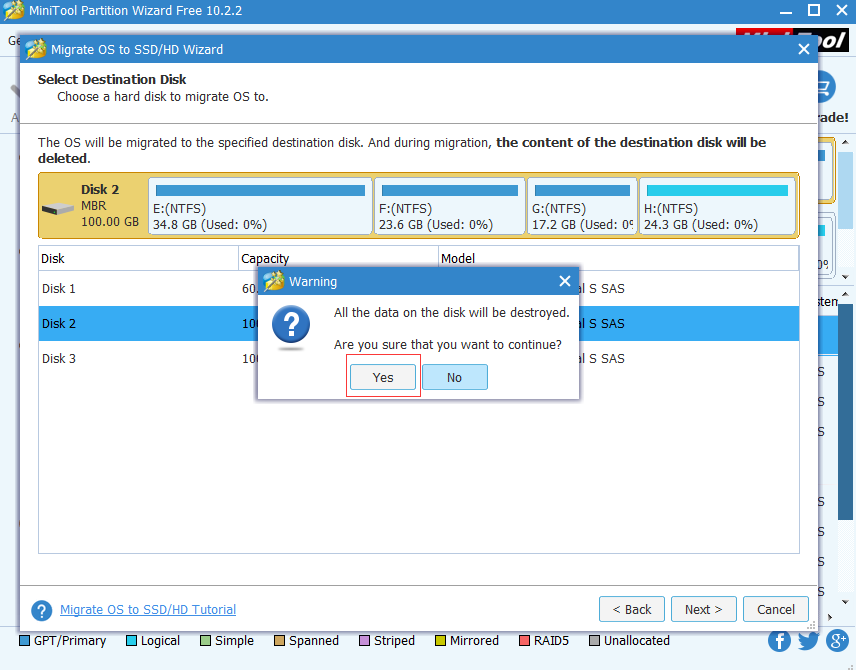Cancel the Migrate OS wizard
The width and height of the screenshot is (856, 670).
click(x=775, y=609)
